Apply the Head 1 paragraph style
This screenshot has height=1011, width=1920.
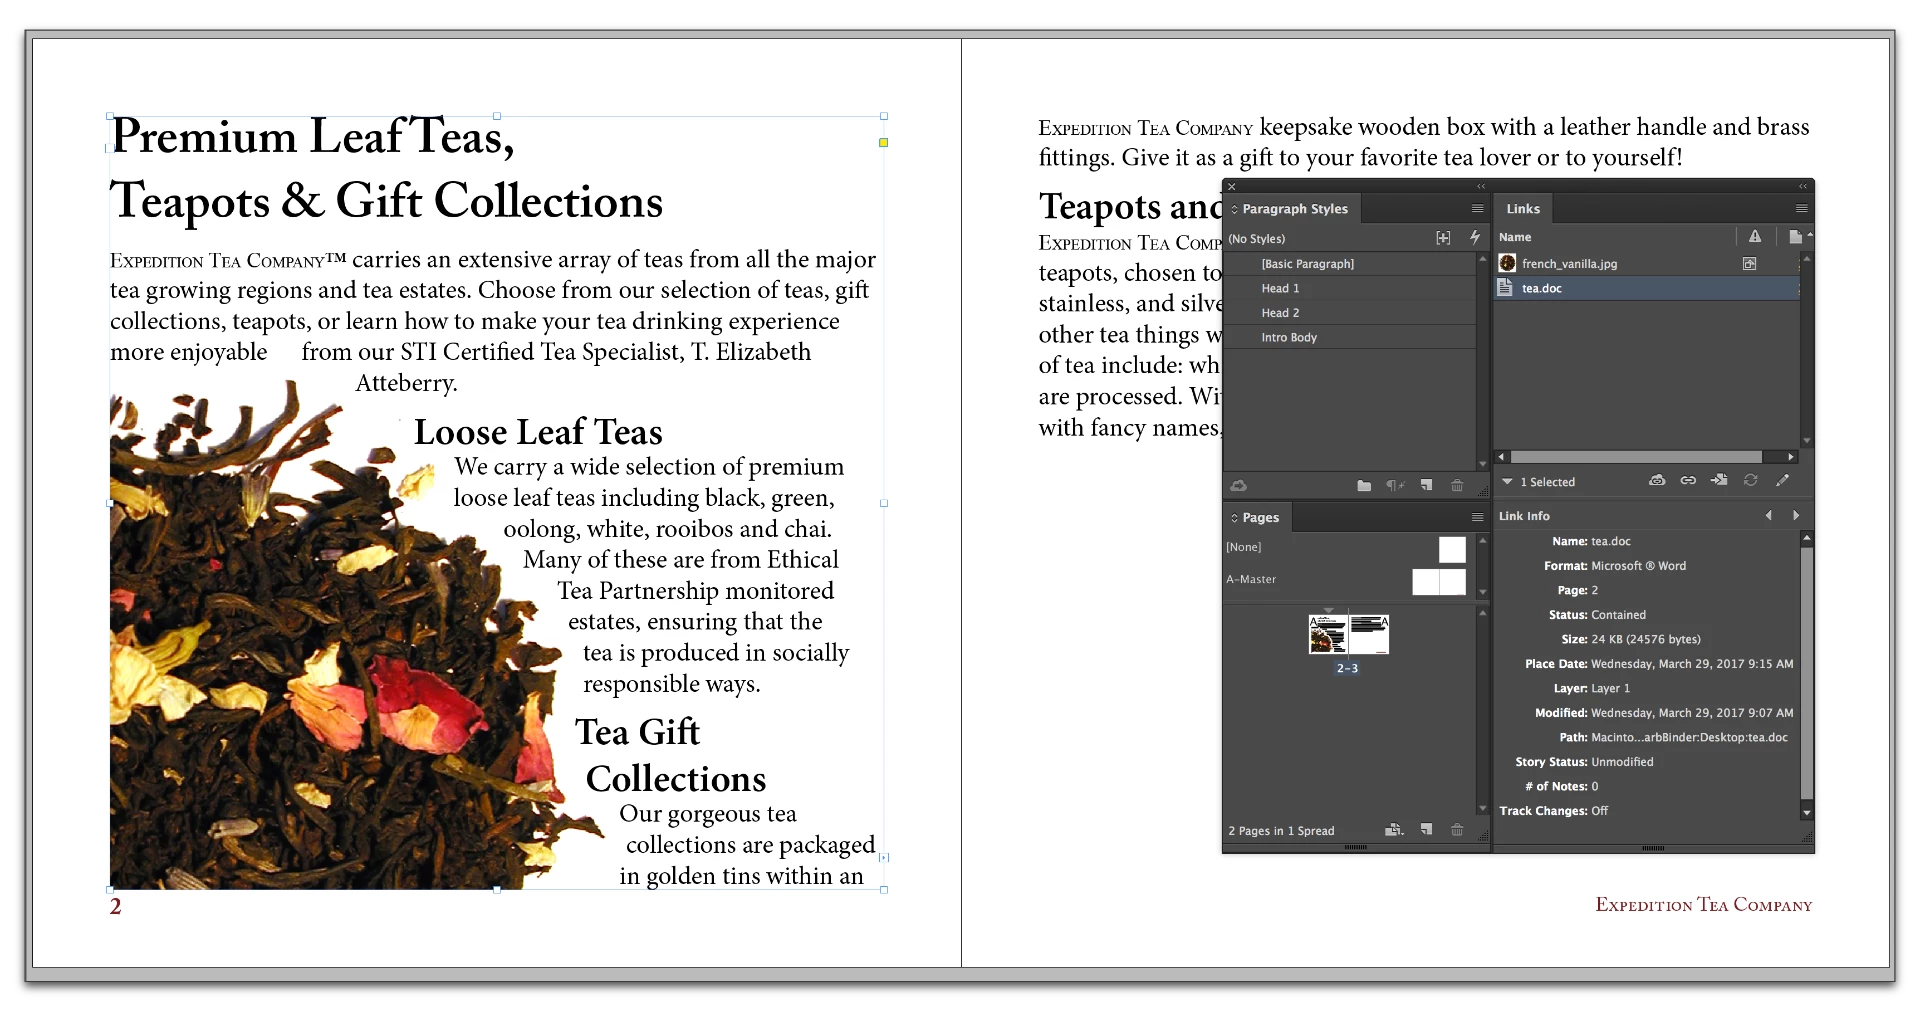(x=1350, y=288)
